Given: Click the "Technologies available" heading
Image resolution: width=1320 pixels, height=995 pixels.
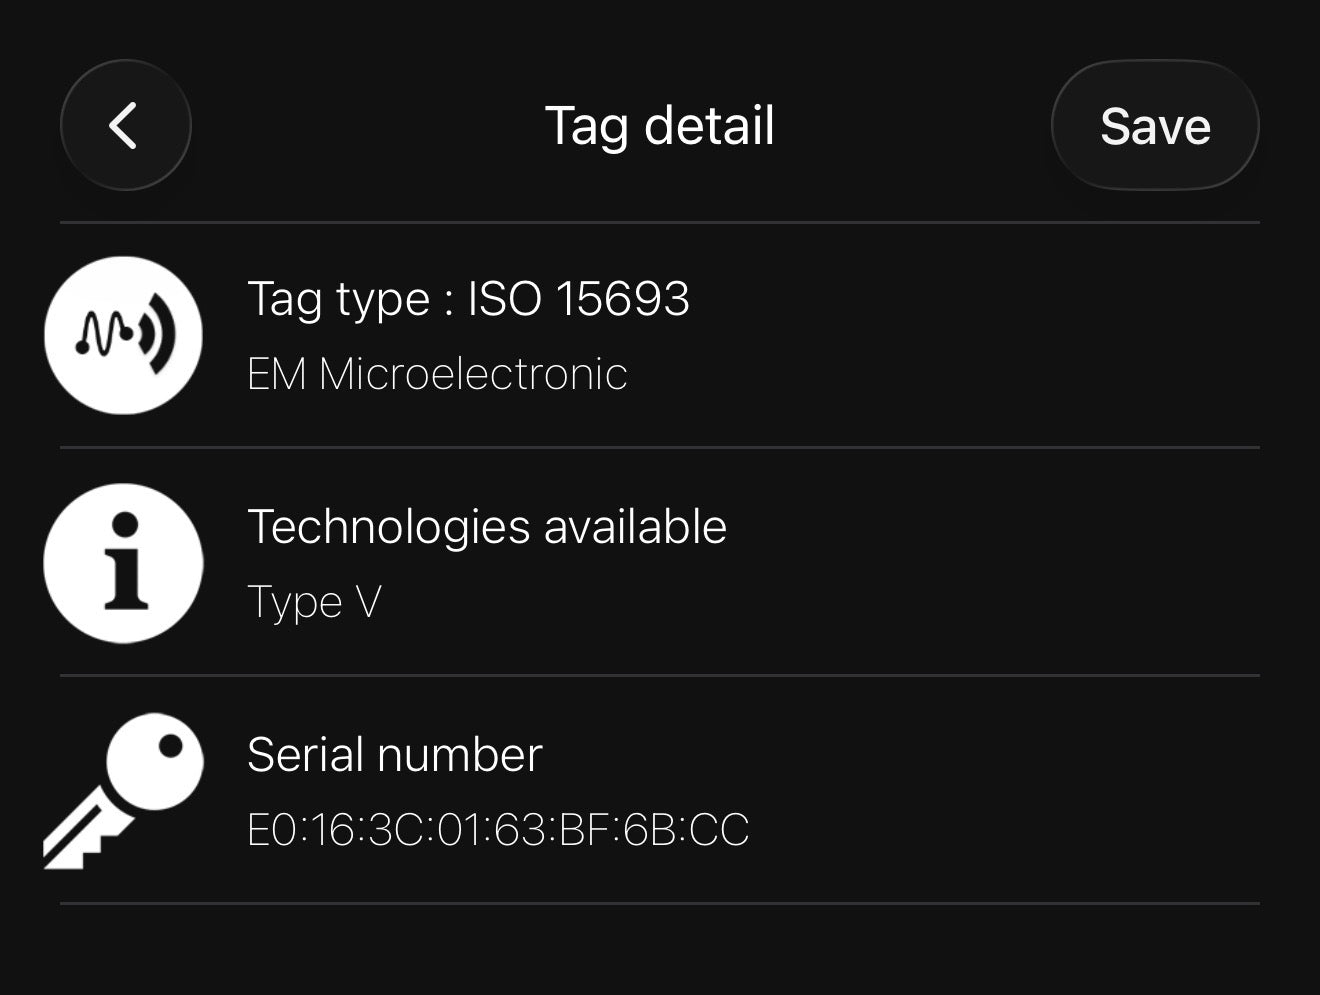Looking at the screenshot, I should 486,527.
